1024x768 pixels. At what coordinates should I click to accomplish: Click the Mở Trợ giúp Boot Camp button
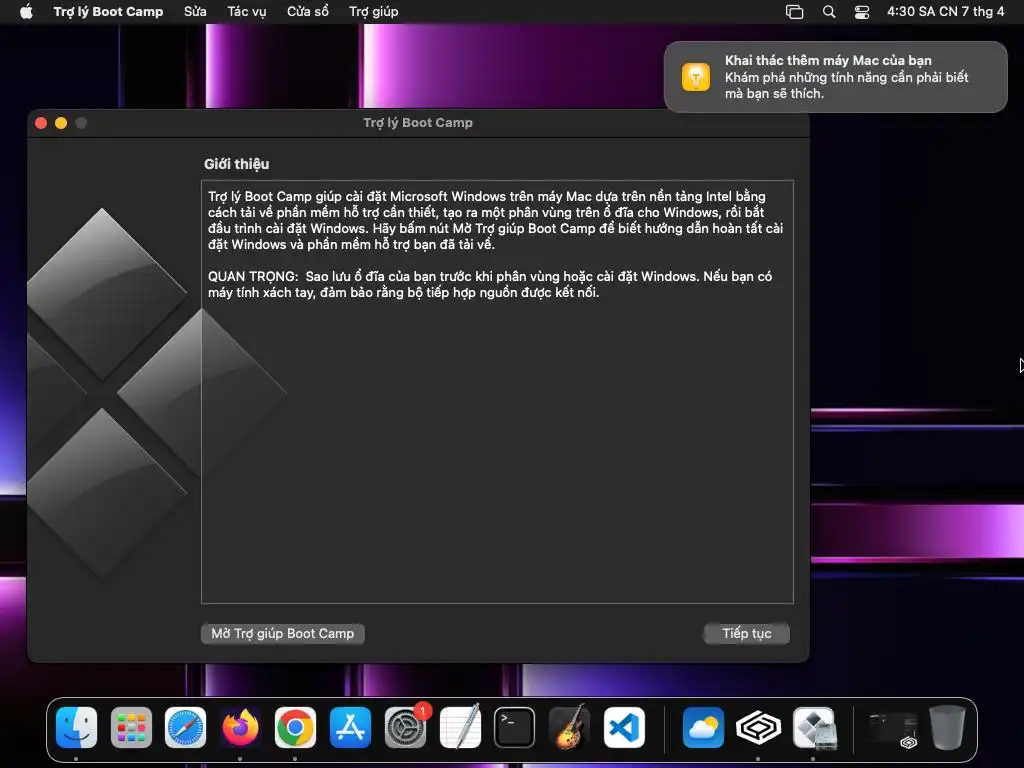[x=283, y=633]
